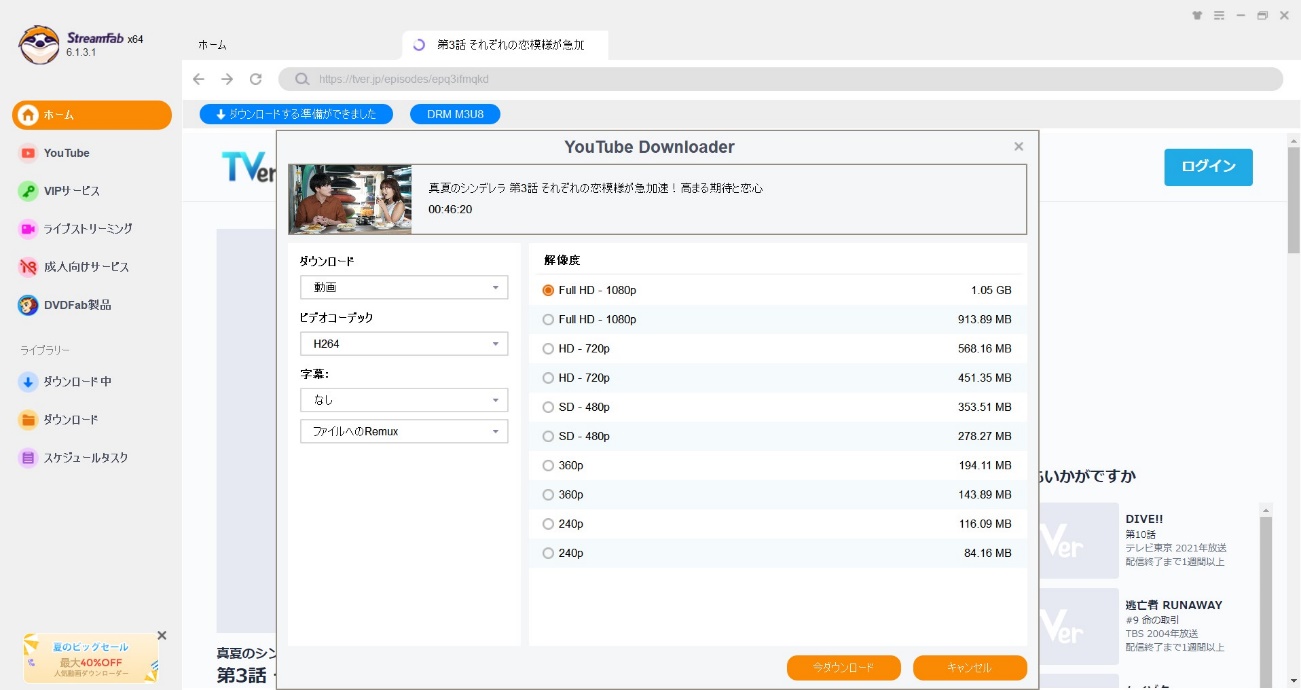Click the 最大40%OFF sale banner
The image size is (1301, 690).
click(x=91, y=658)
